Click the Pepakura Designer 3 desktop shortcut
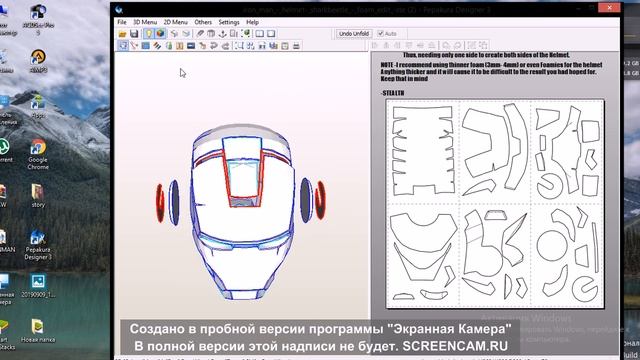640x360 pixels. pyautogui.click(x=38, y=245)
